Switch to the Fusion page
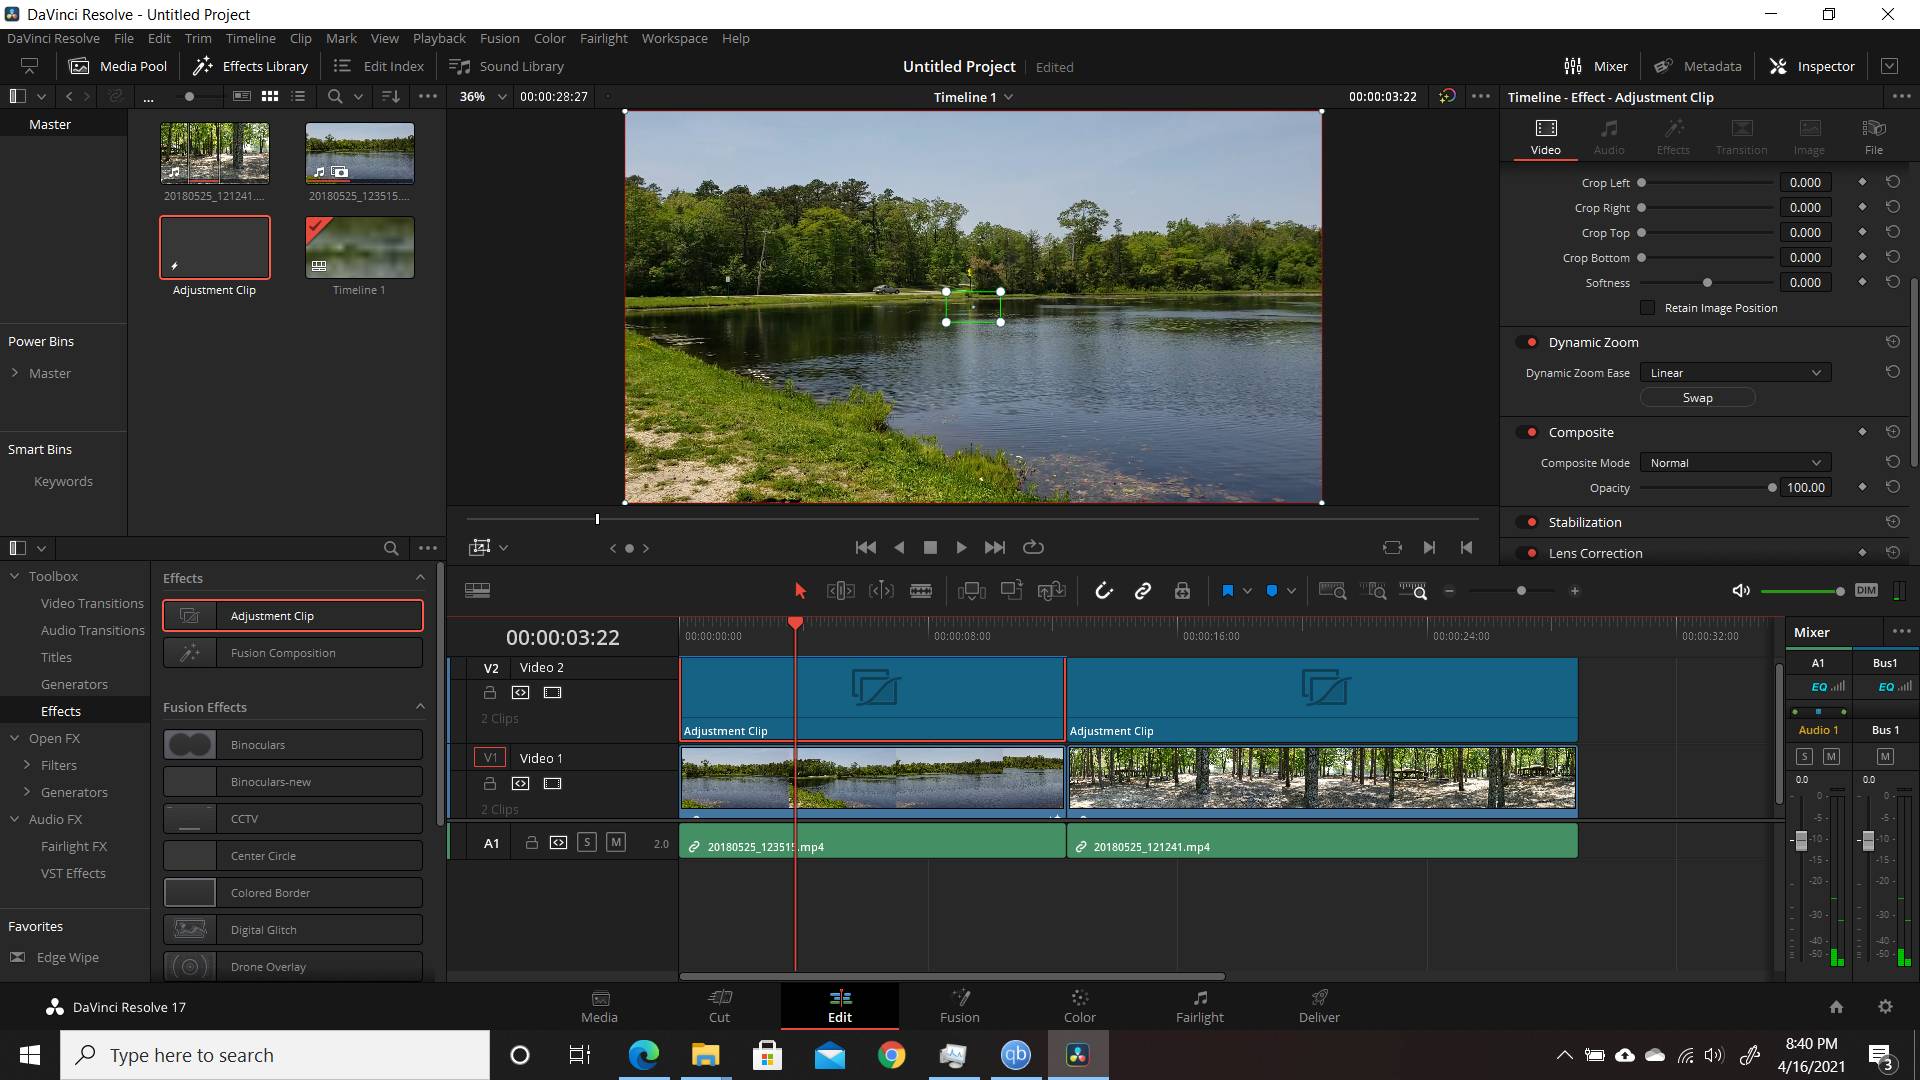Screen dimensions: 1920x1080 tap(959, 1006)
